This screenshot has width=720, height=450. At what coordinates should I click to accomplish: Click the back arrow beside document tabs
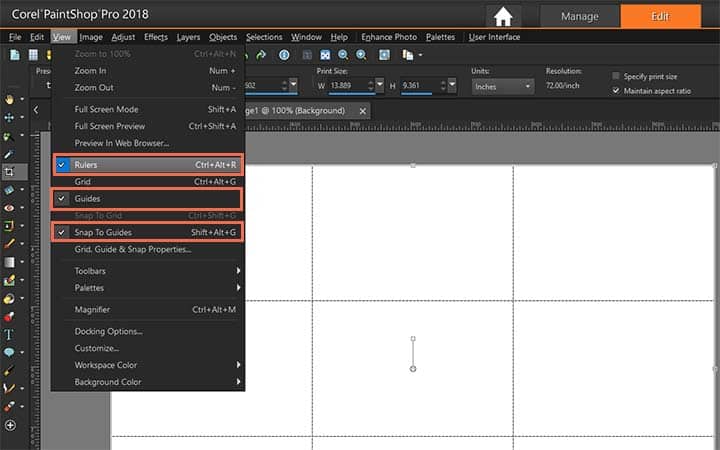36,110
